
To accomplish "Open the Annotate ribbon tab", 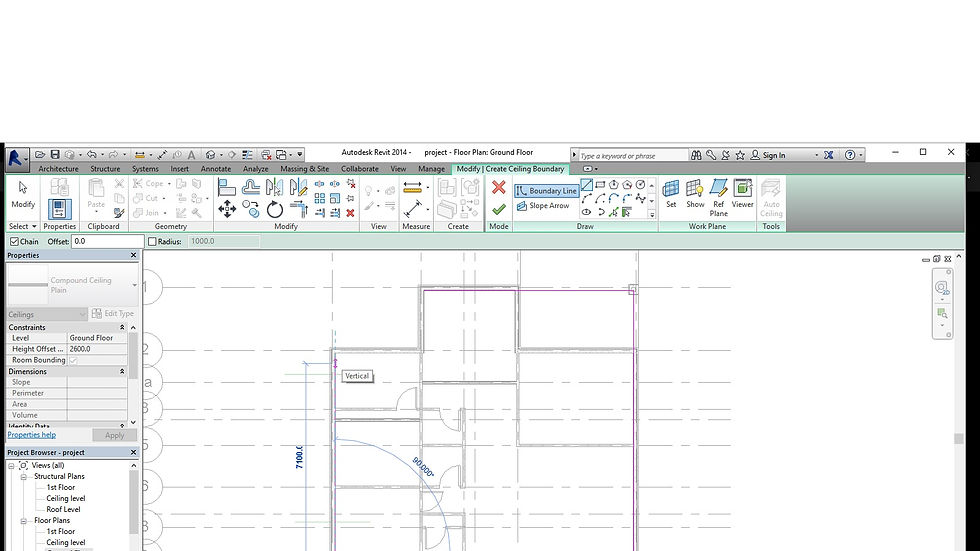I will [216, 169].
